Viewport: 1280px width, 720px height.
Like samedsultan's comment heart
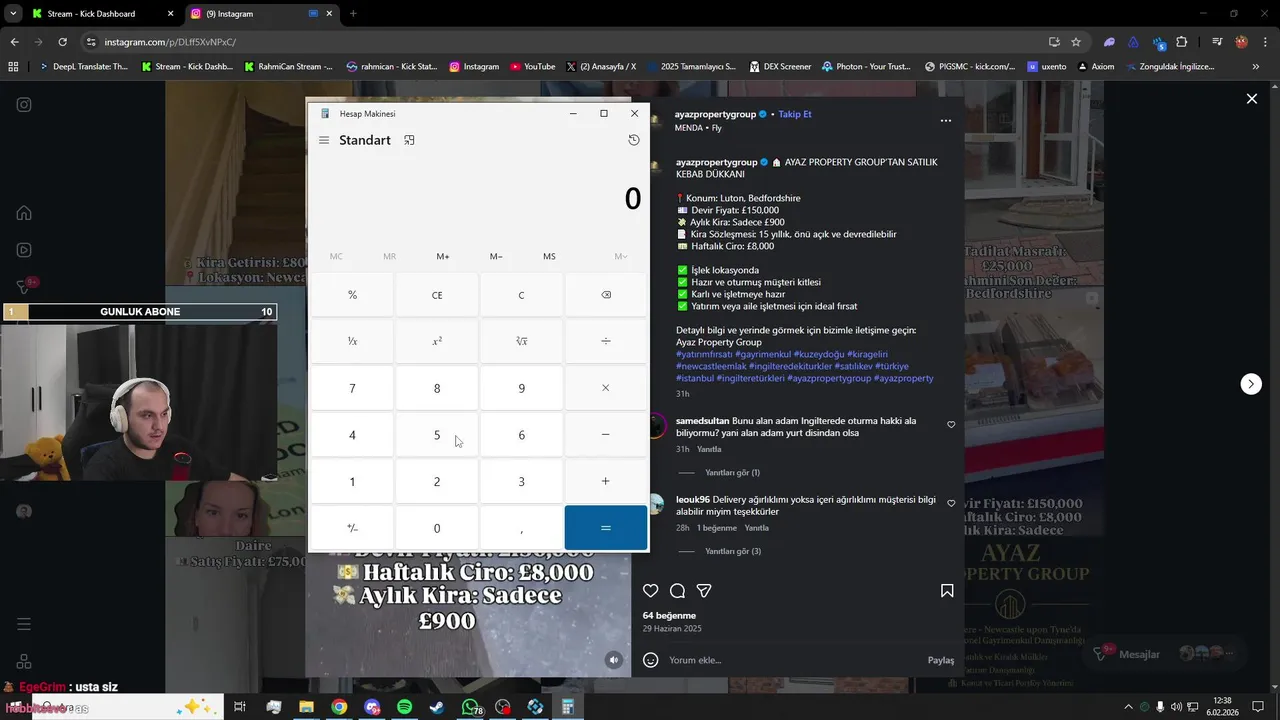pos(951,425)
